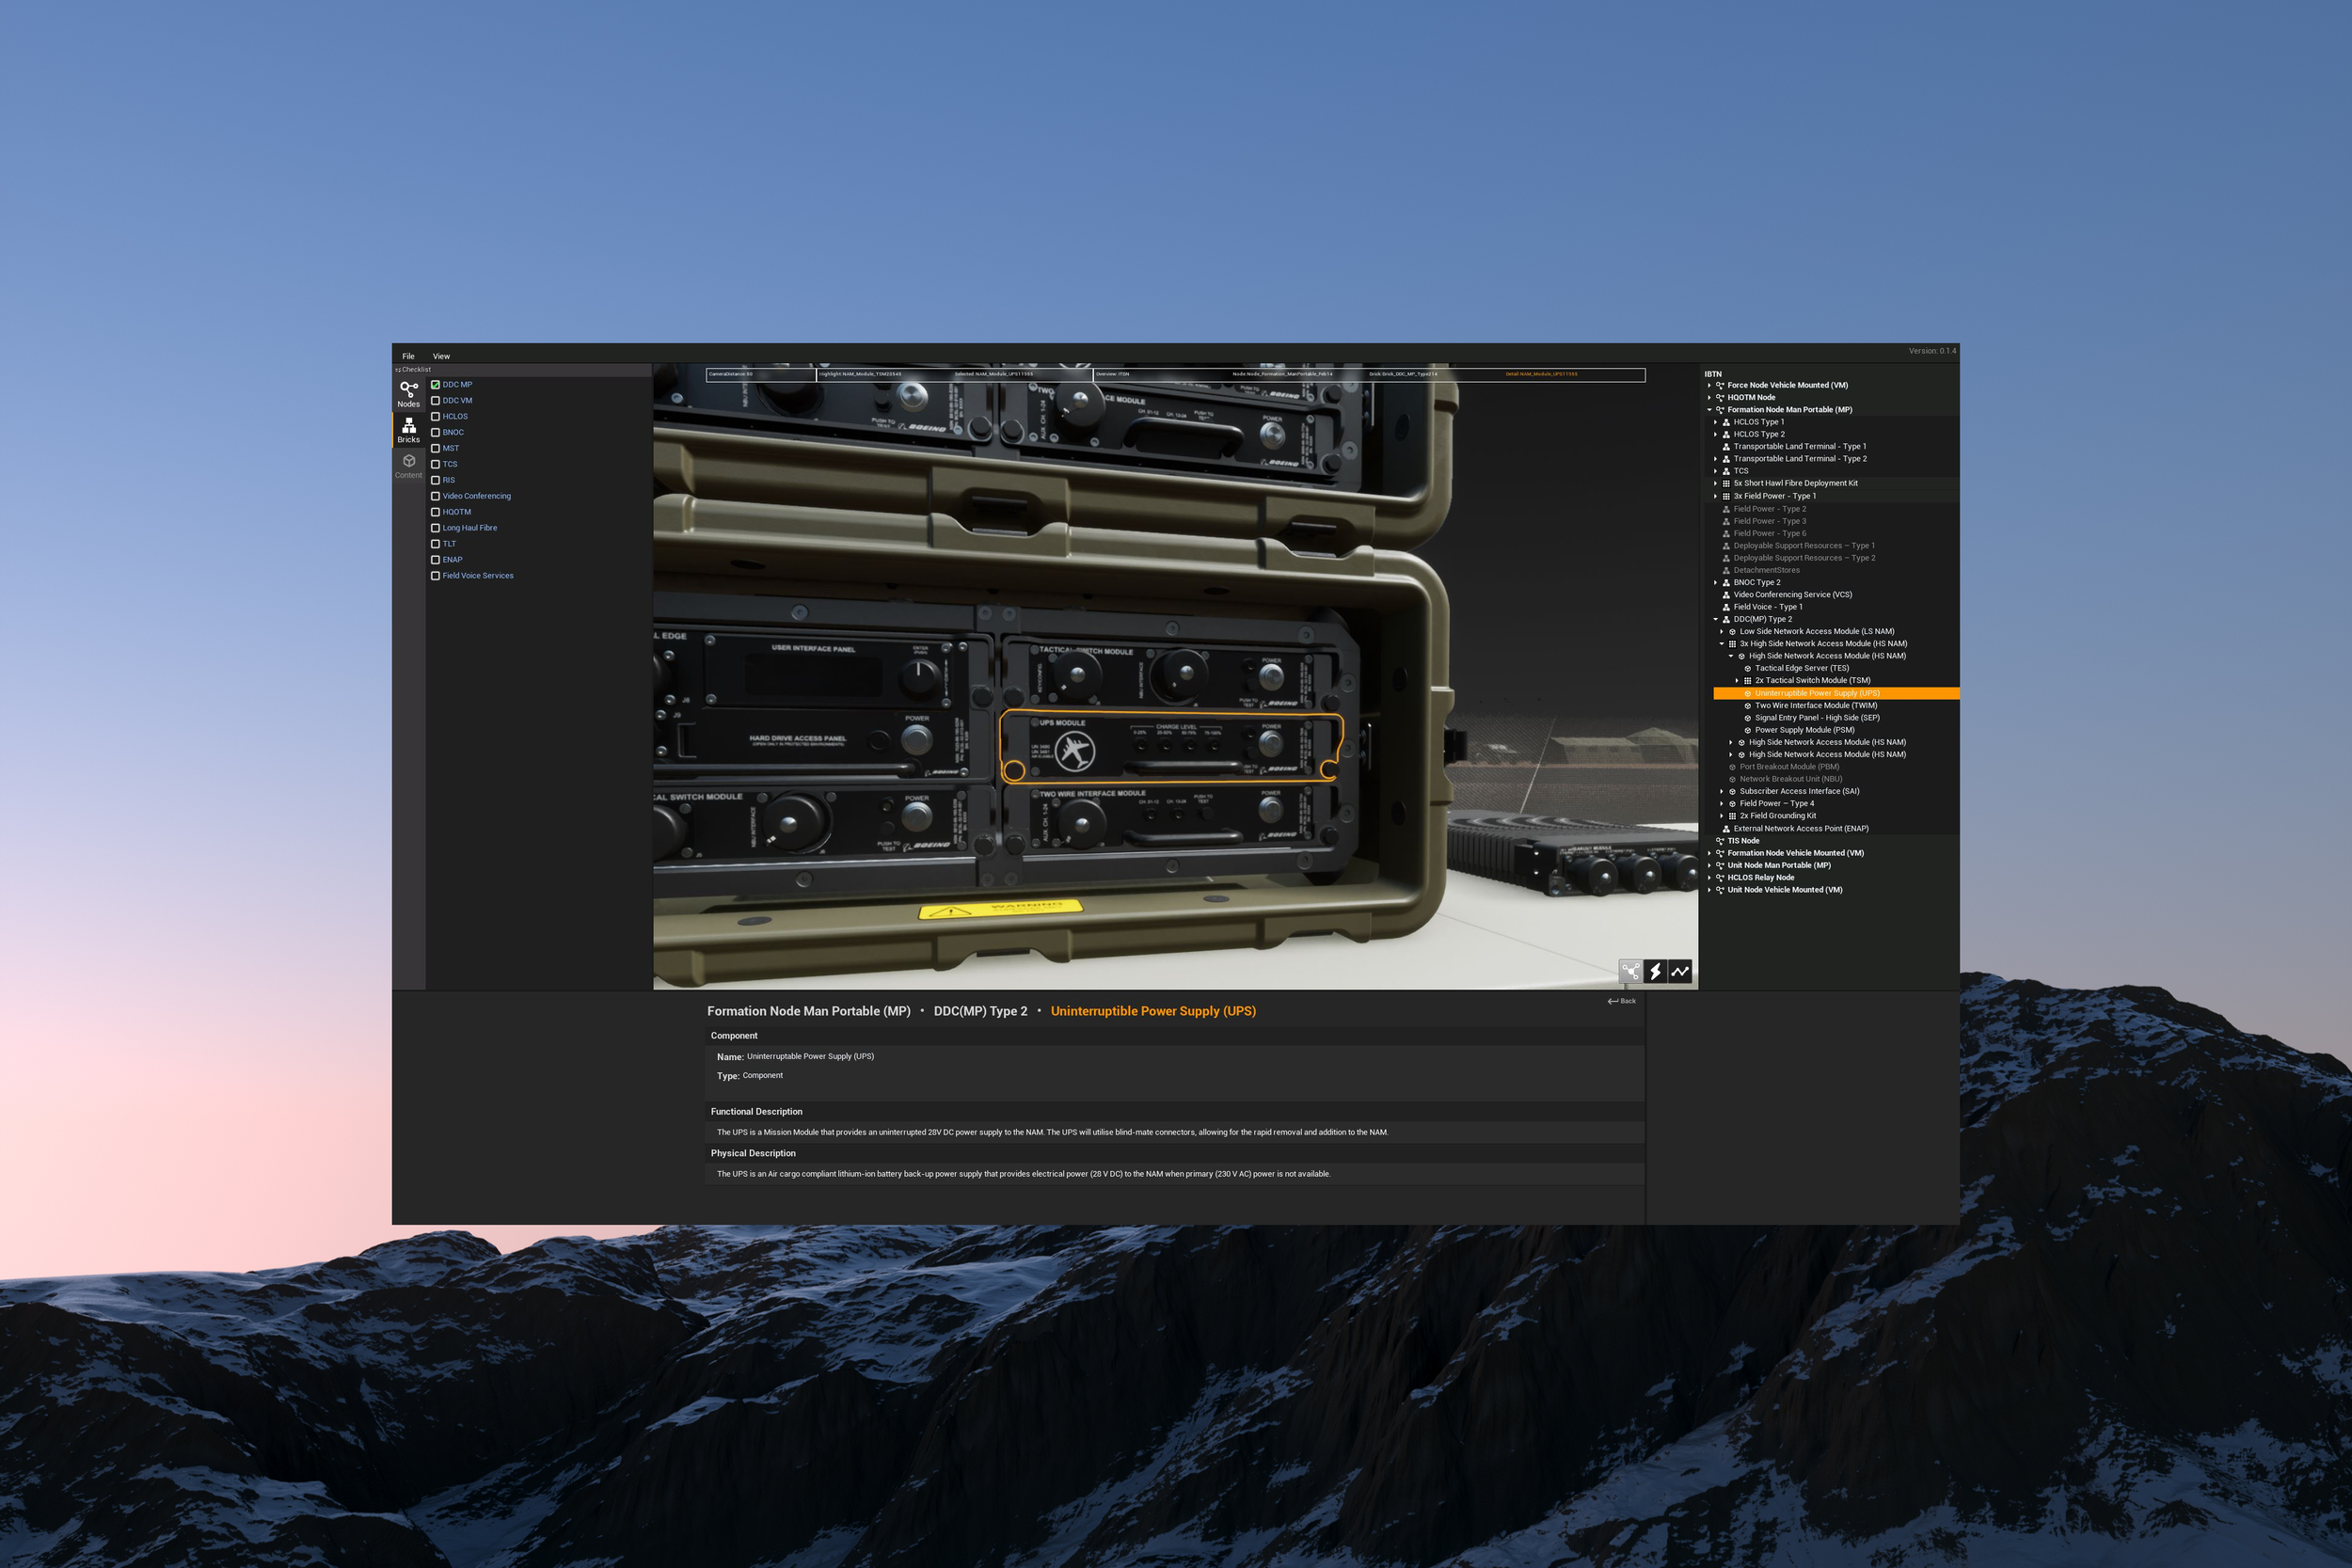The image size is (2352, 1568).
Task: Click the lightning bolt power overlay icon
Action: (1655, 971)
